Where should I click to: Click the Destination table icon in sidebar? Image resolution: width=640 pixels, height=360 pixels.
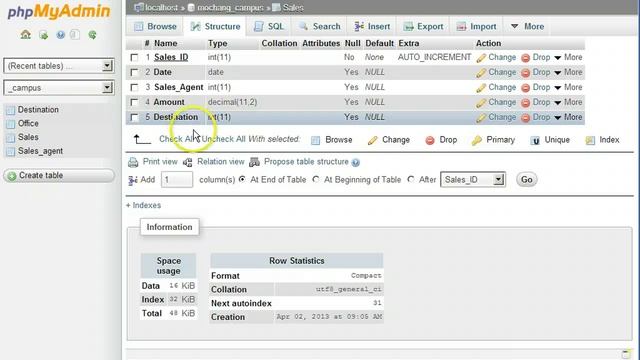[x=11, y=110]
